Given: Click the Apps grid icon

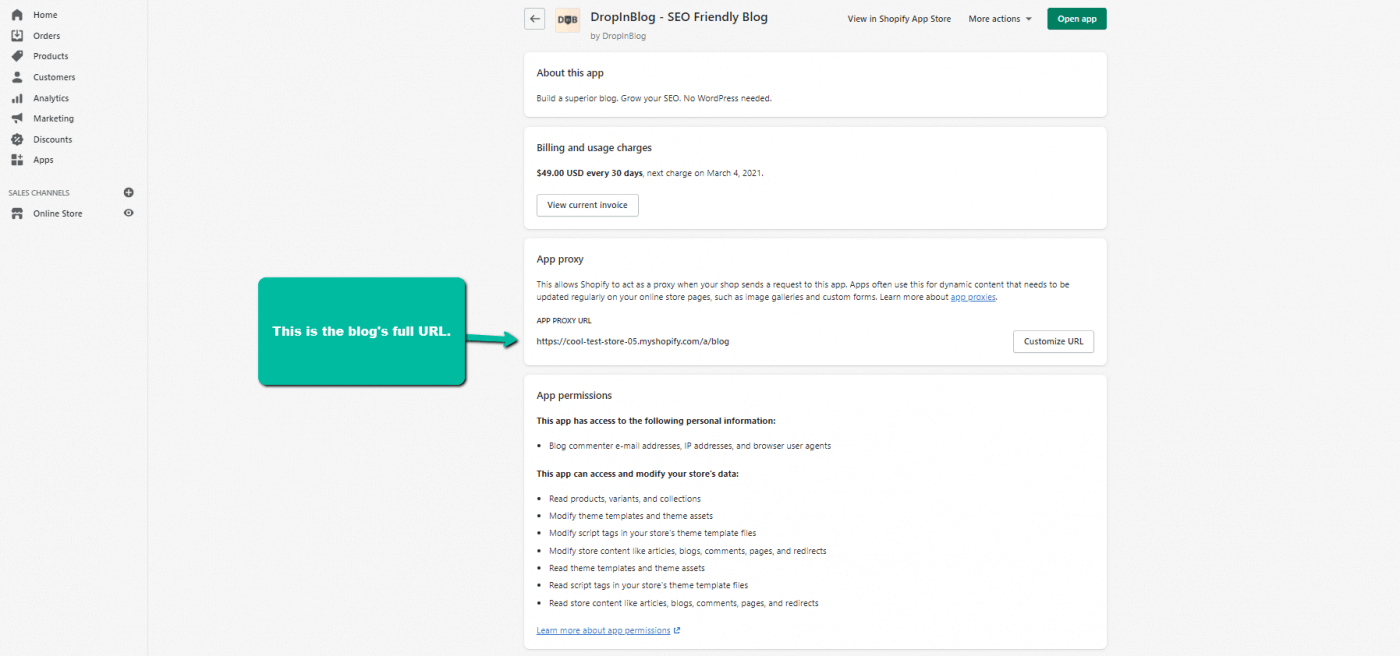Looking at the screenshot, I should (17, 160).
